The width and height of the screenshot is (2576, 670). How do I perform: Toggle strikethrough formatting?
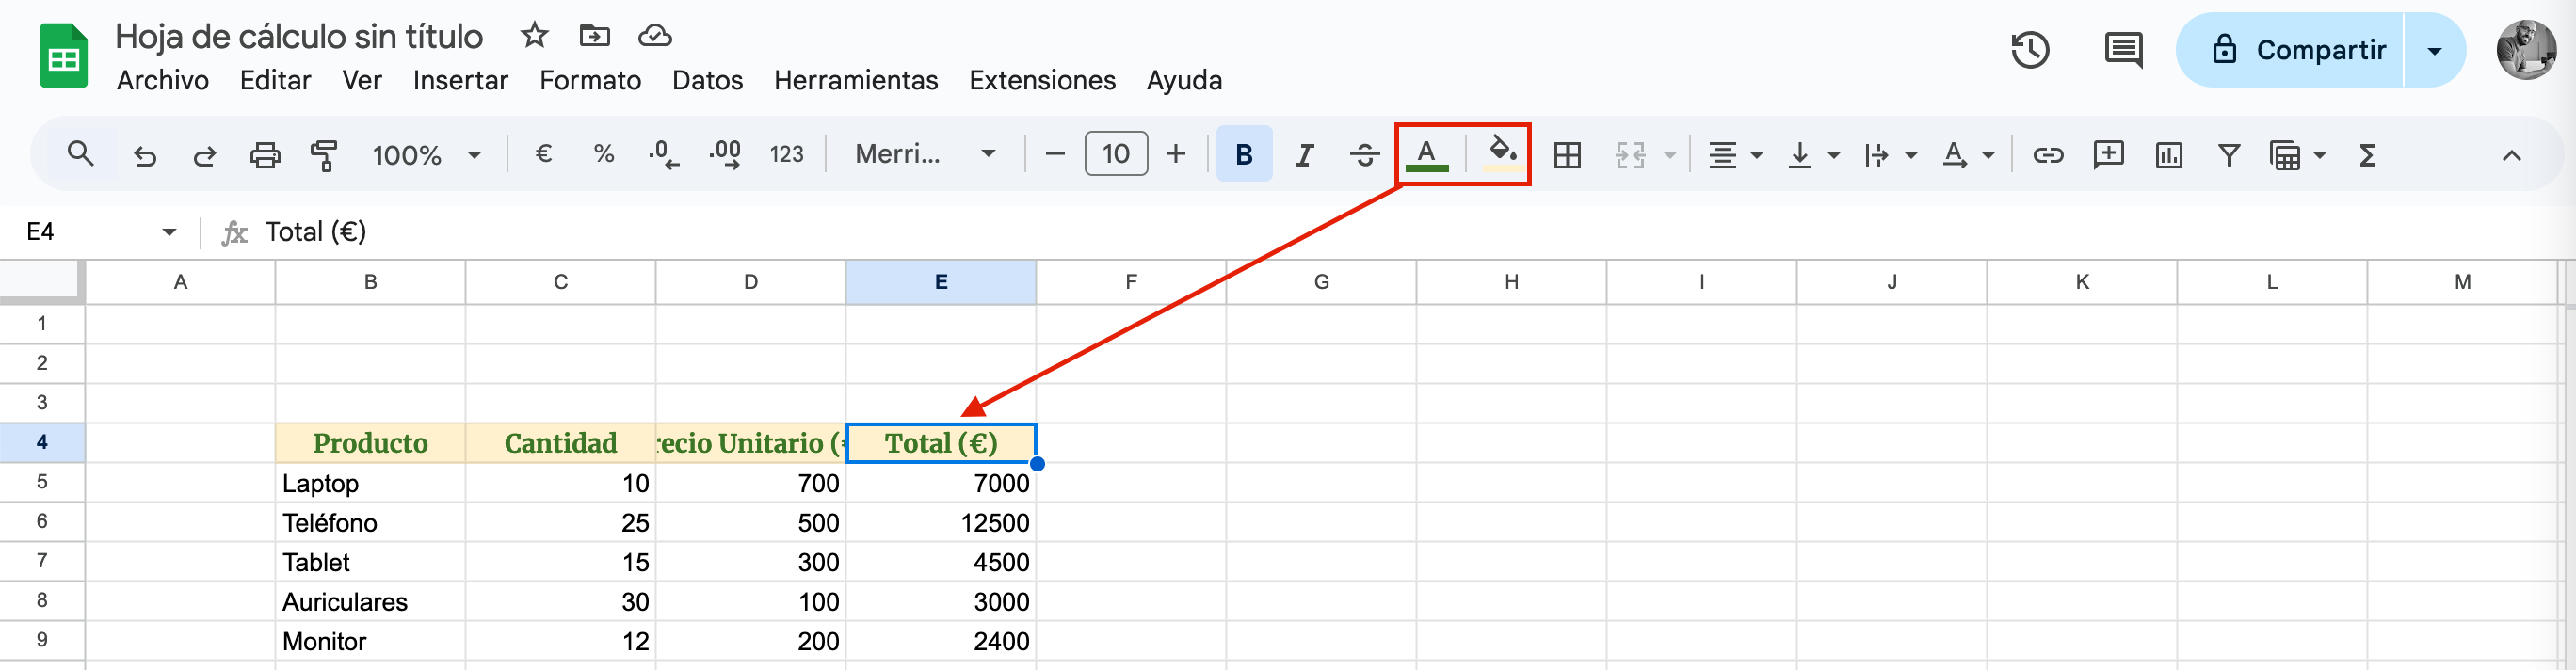pos(1364,155)
